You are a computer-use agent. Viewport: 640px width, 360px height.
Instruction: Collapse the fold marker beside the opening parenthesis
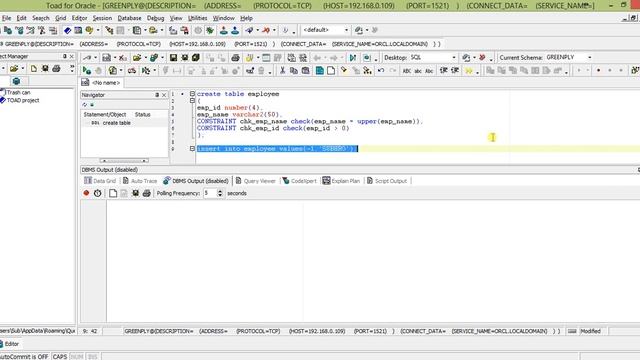coord(192,101)
